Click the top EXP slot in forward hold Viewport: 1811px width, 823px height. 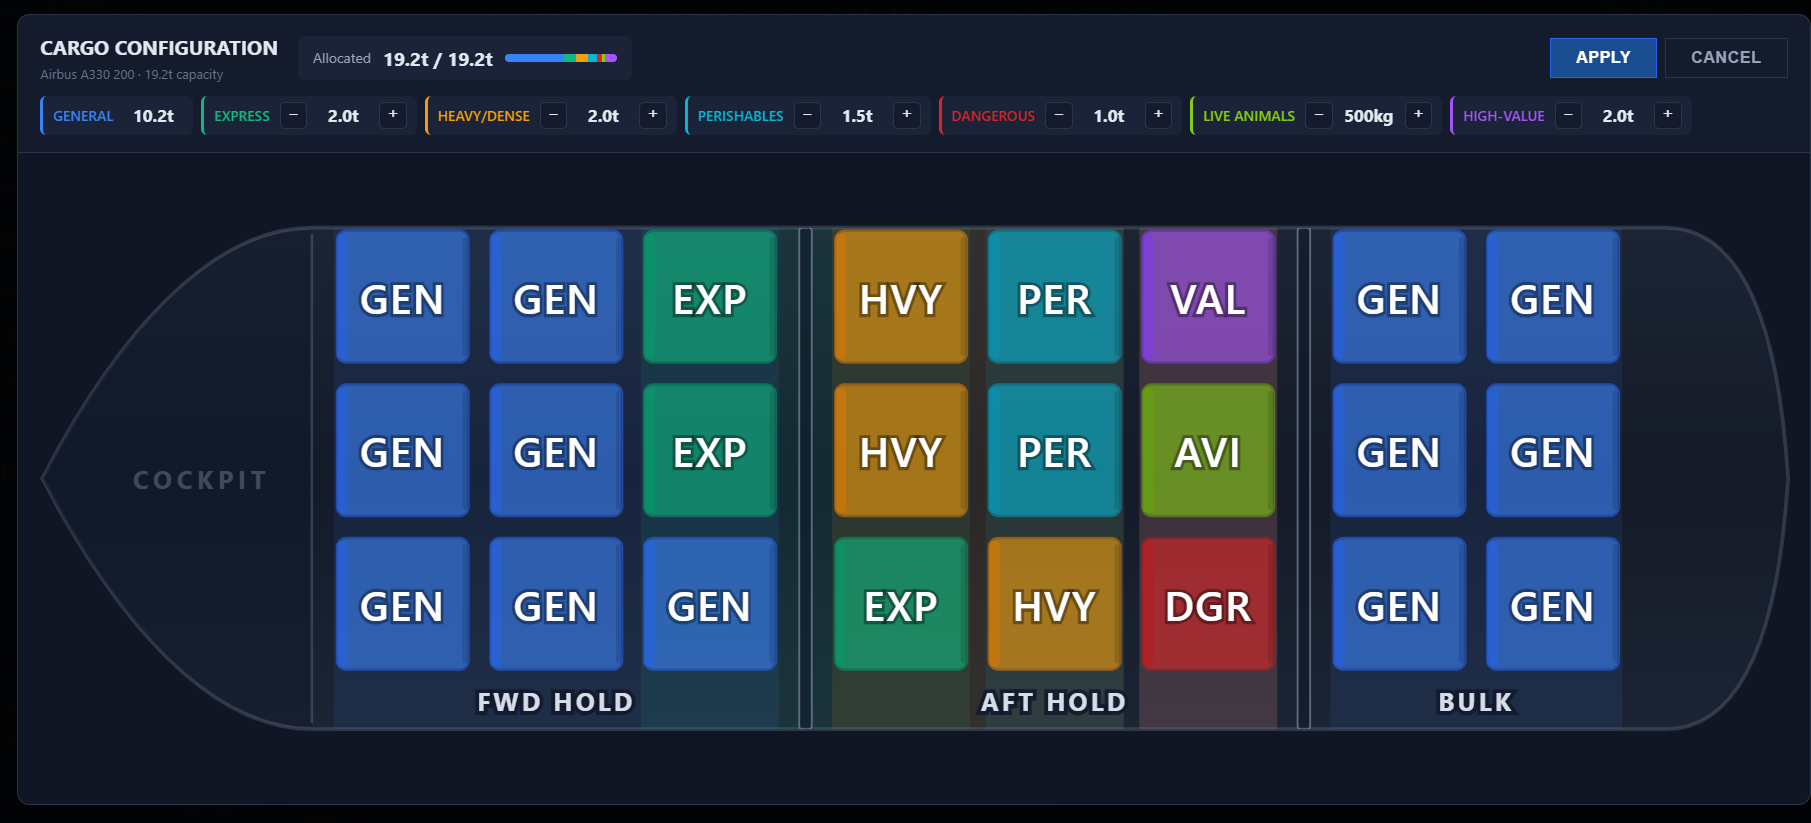pos(710,297)
